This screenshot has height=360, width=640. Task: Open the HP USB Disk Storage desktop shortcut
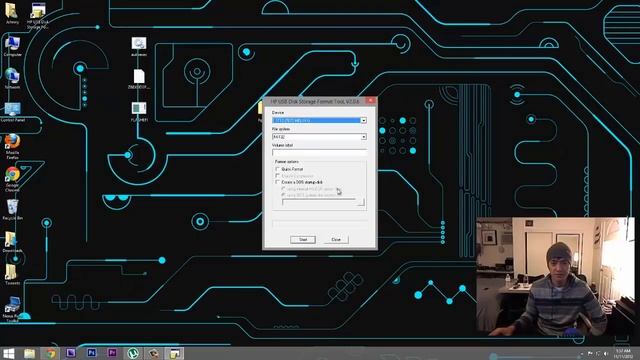click(38, 15)
